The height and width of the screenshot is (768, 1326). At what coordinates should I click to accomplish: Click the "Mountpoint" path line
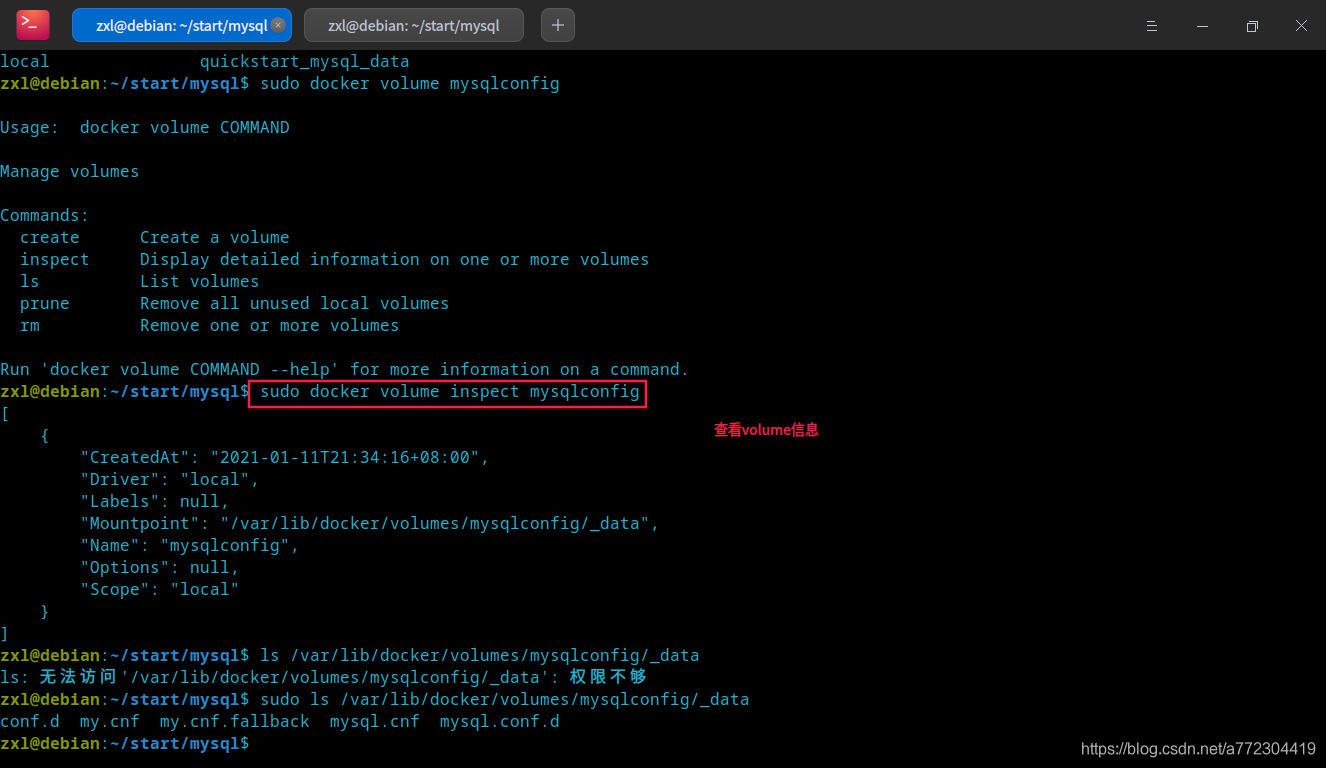tap(370, 524)
